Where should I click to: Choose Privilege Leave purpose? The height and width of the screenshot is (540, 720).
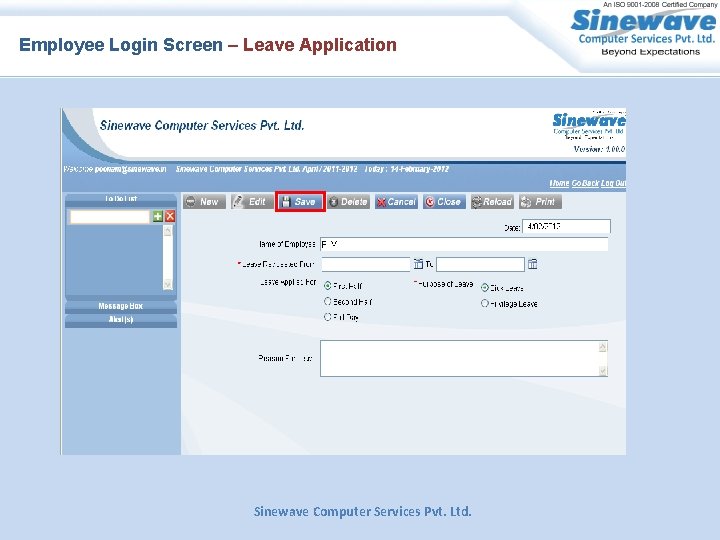tap(484, 303)
